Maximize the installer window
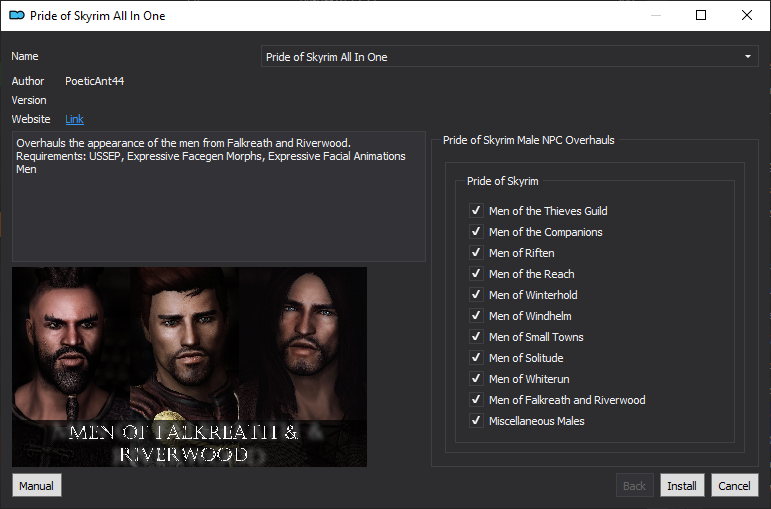Image resolution: width=771 pixels, height=509 pixels. 701,15
